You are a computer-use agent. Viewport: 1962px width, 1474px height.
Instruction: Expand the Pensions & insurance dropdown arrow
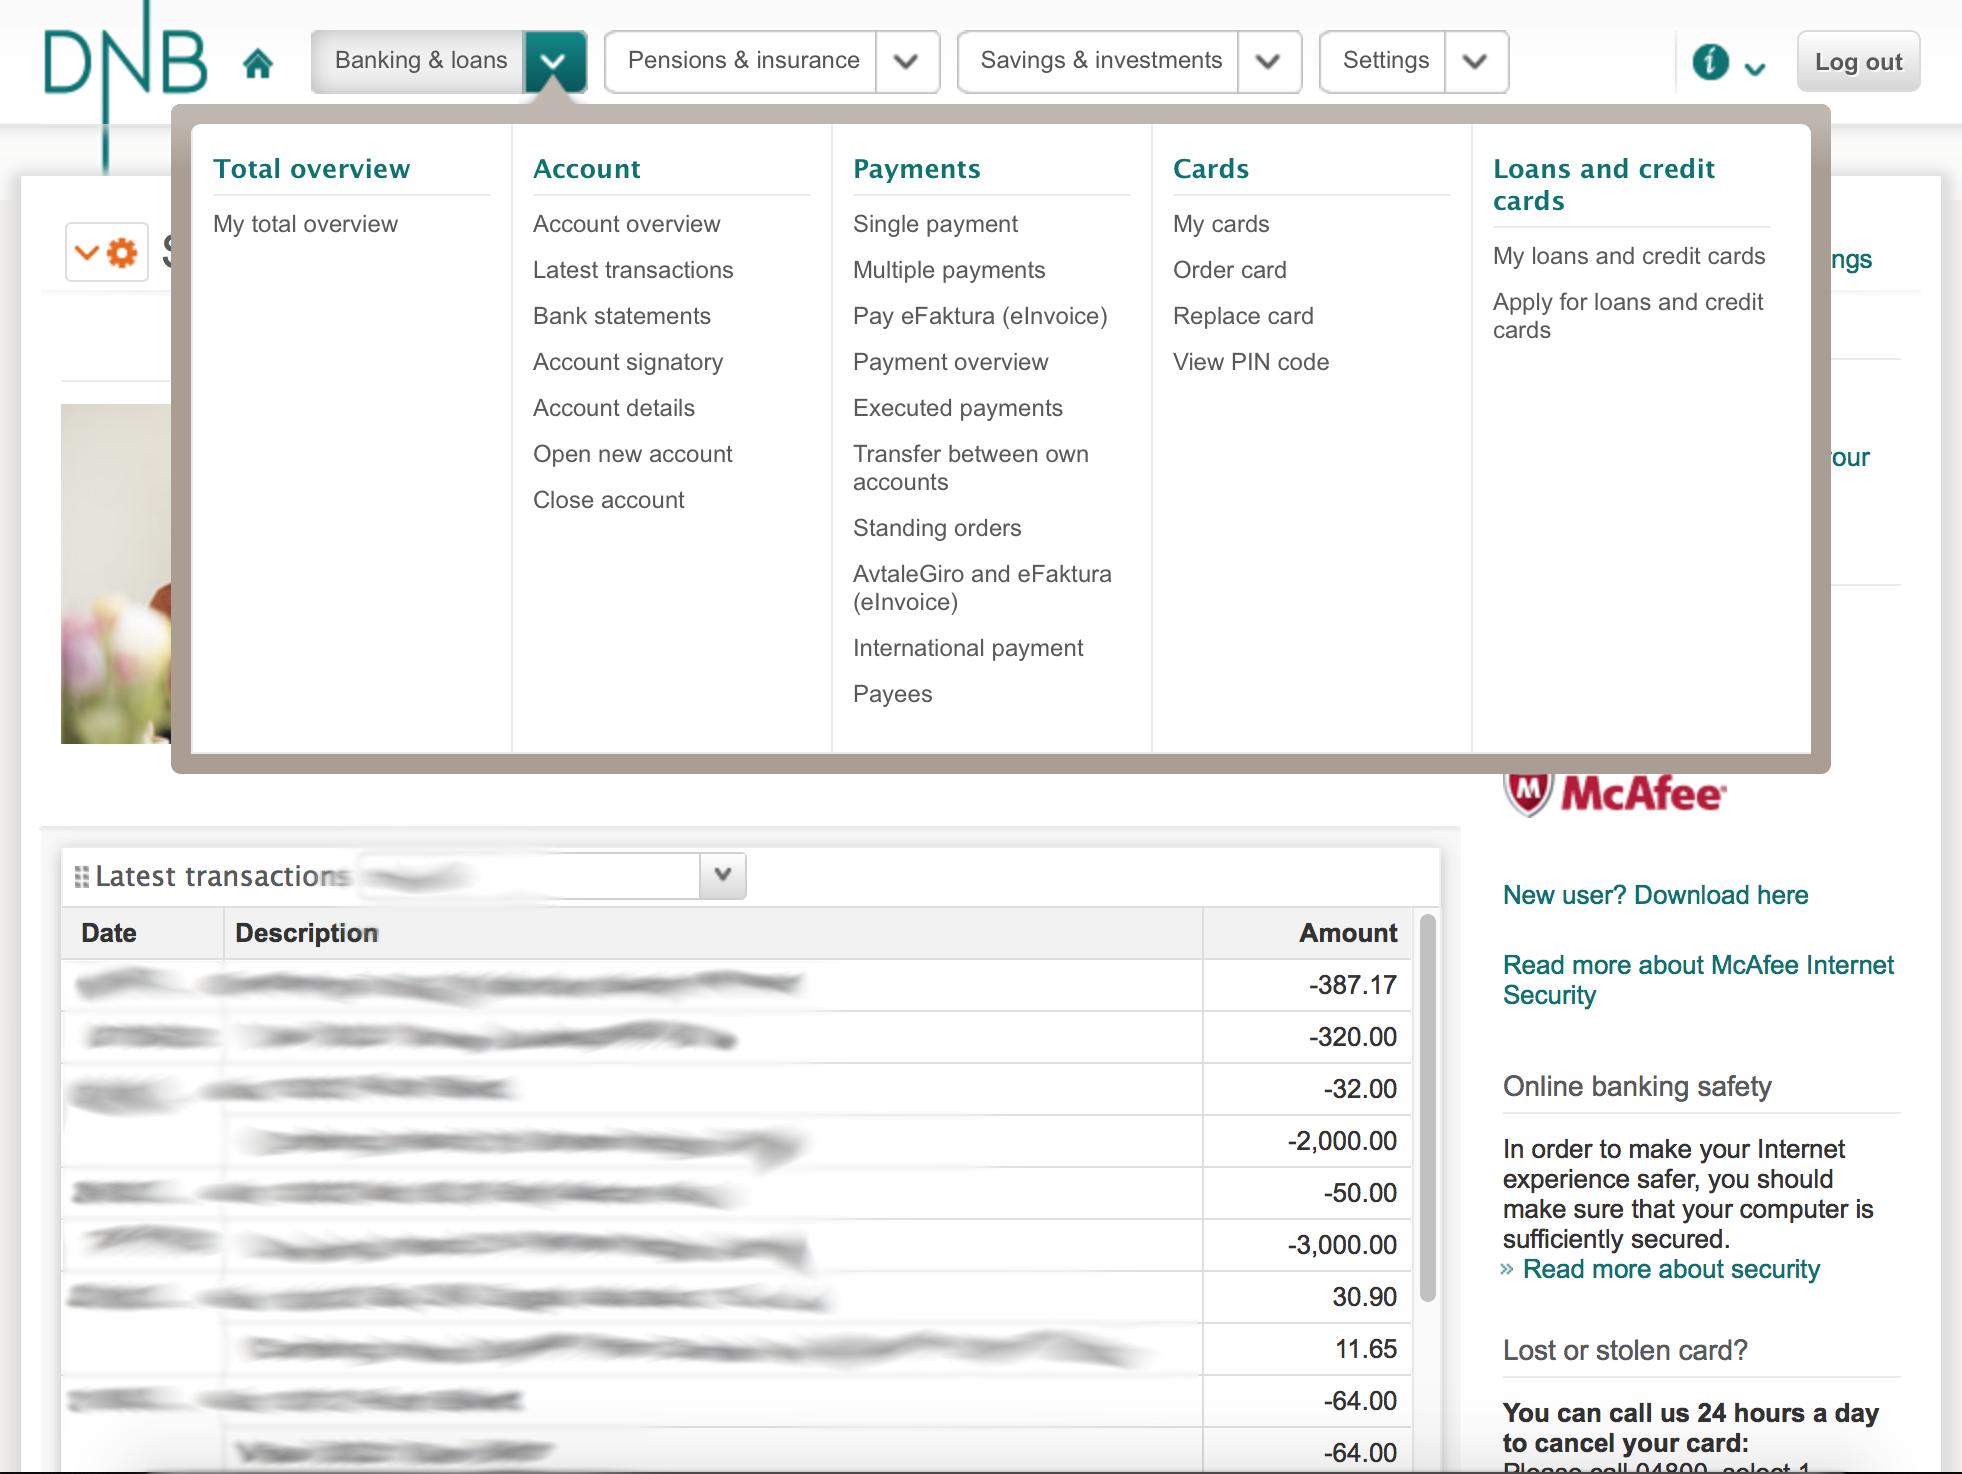906,62
